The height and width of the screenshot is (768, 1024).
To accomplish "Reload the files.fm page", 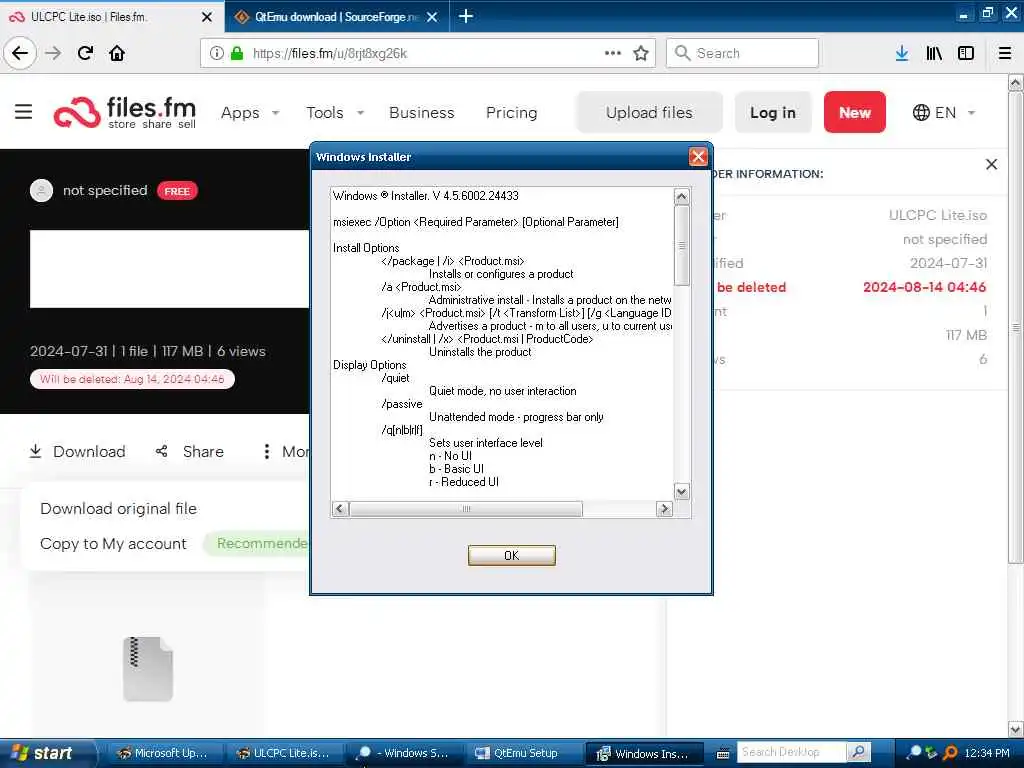I will coord(85,53).
